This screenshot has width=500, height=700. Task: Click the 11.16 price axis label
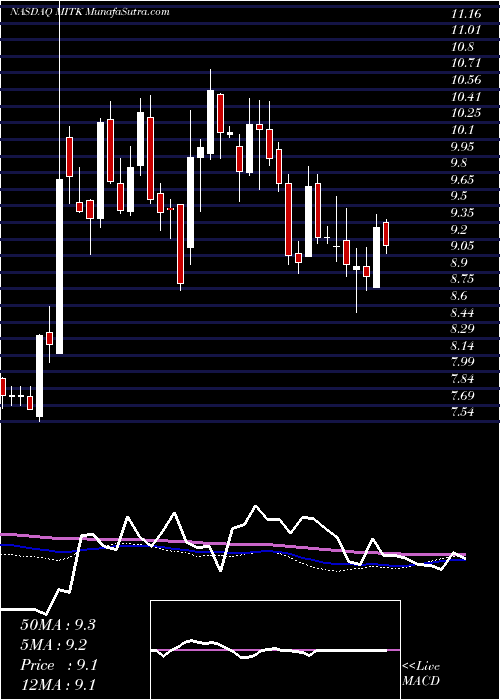tap(467, 14)
